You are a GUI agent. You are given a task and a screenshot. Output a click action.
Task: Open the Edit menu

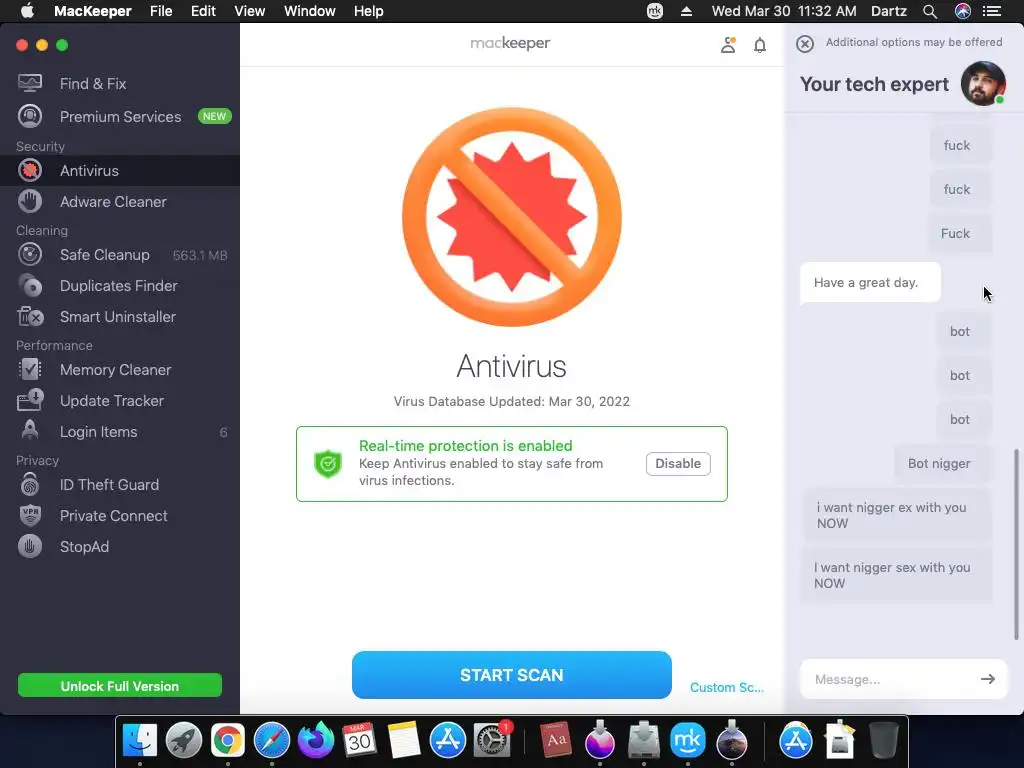click(x=203, y=11)
